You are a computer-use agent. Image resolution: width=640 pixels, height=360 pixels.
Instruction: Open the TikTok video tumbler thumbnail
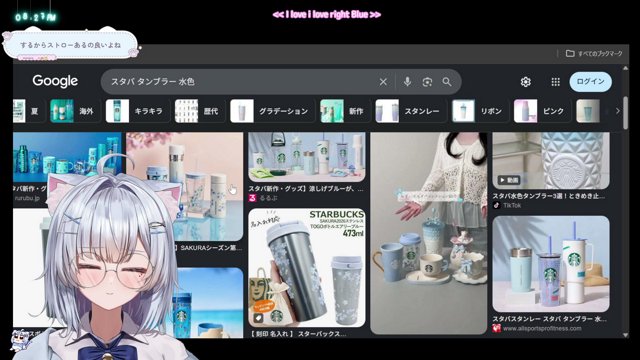point(551,160)
